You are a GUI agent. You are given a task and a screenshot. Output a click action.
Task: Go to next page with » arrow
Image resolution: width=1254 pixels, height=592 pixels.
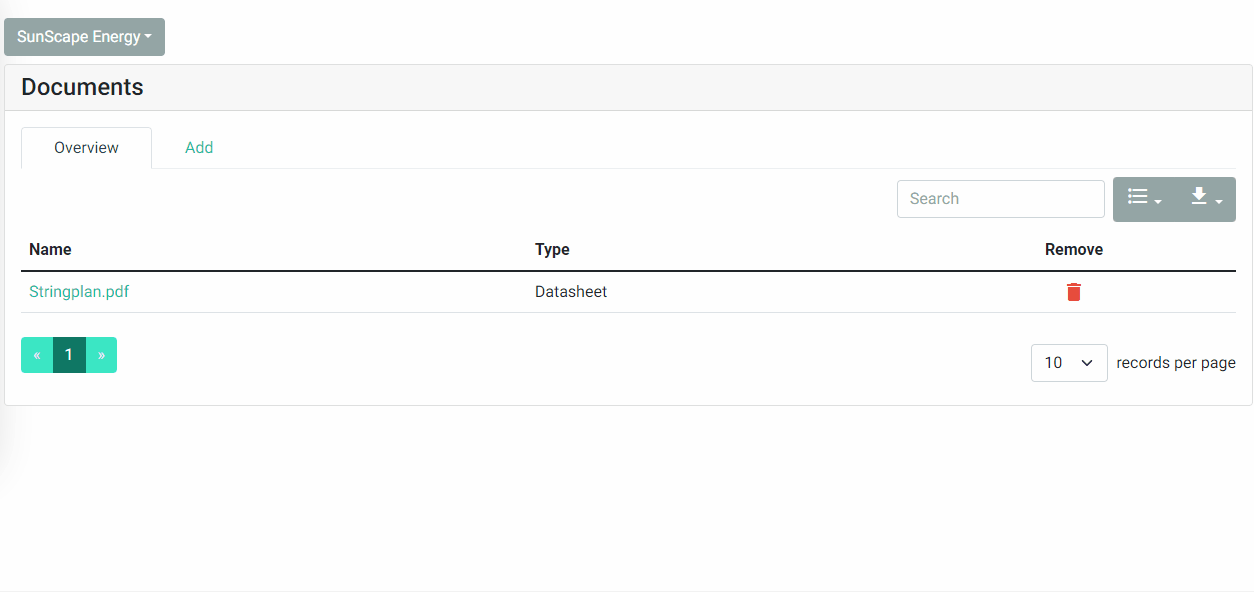point(101,355)
